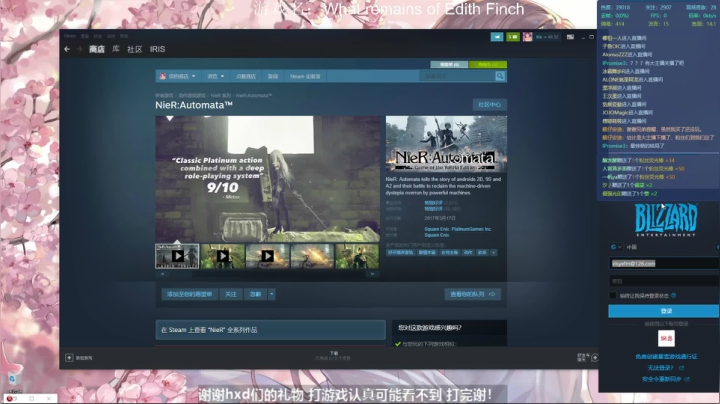Open the Steam profile avatar picture
Screen dimensions: 720x404
click(527, 37)
